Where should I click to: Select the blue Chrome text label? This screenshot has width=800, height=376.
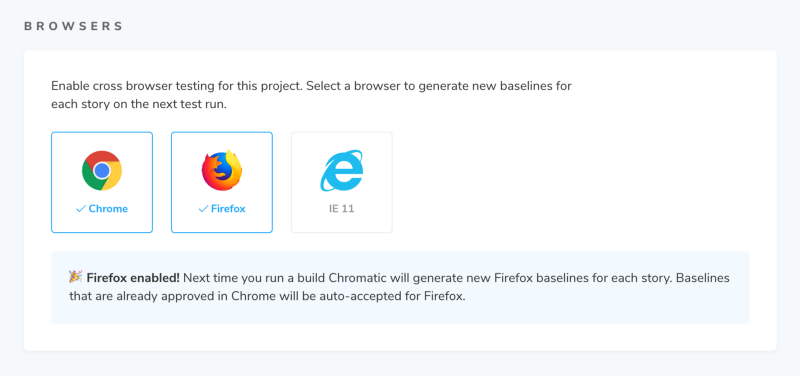(108, 209)
